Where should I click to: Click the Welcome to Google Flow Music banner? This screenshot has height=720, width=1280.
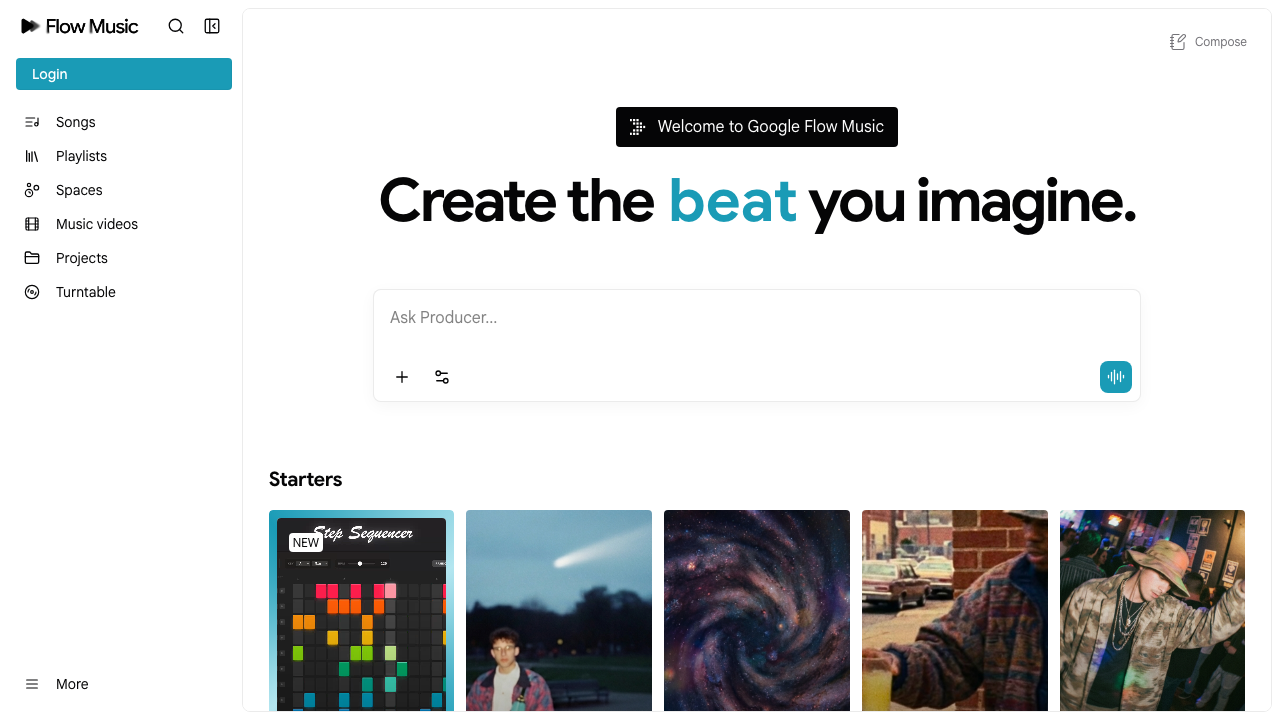757,127
